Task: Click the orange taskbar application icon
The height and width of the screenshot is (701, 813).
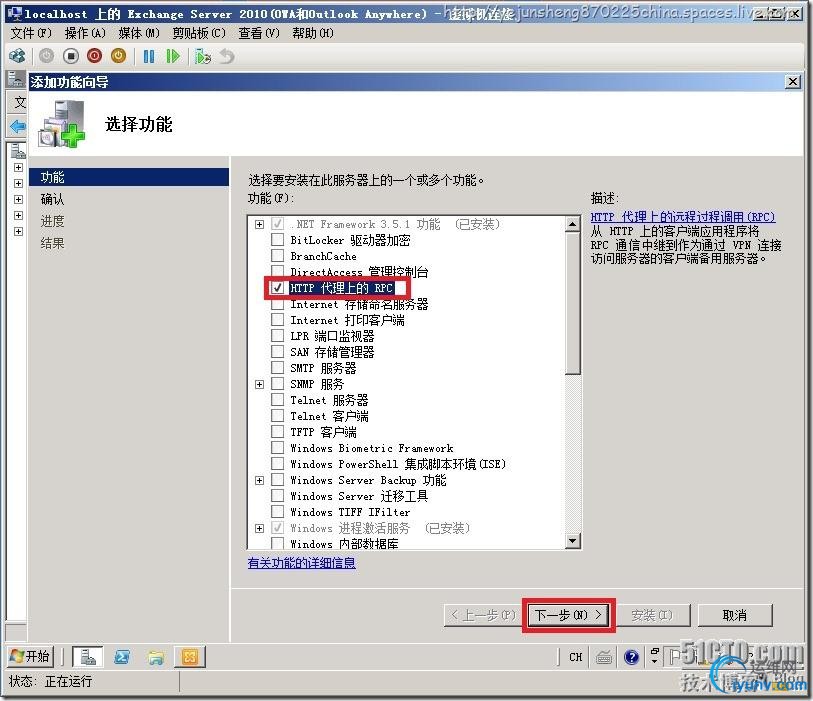Action: (x=190, y=657)
